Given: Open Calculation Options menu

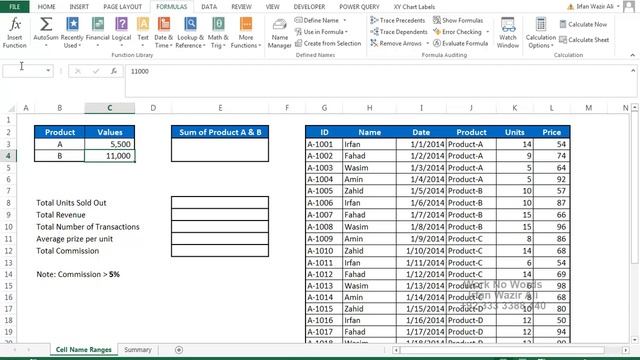Looking at the screenshot, I should coord(540,33).
